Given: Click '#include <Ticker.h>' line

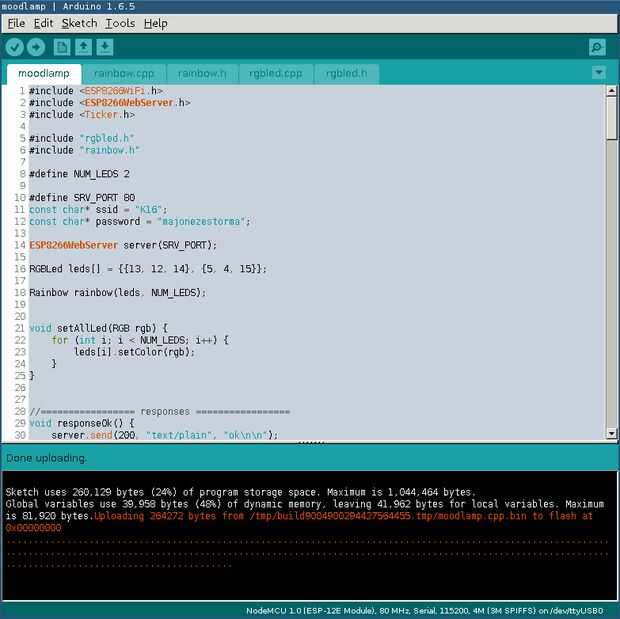Looking at the screenshot, I should 82,115.
